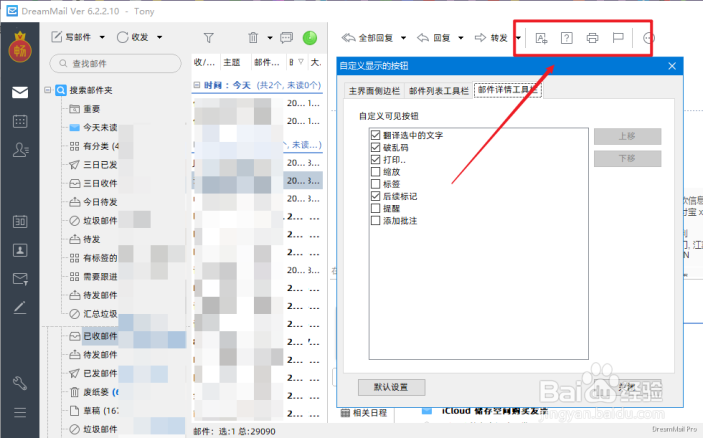Select the 需要跟进 folder

tap(93, 277)
